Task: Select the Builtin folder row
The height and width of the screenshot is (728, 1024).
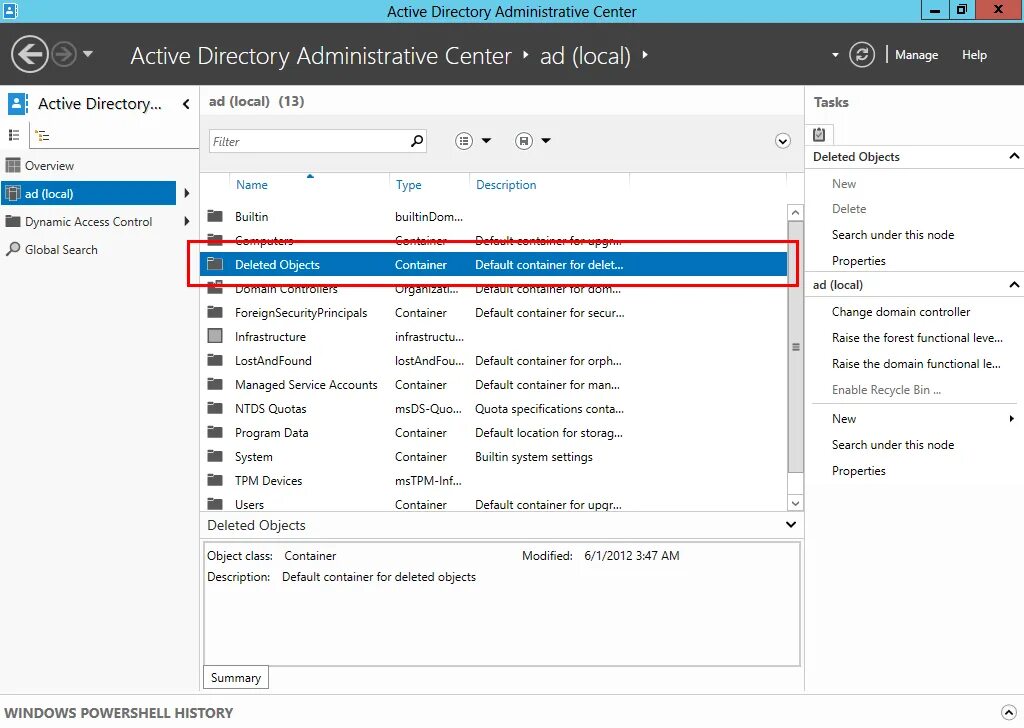Action: pos(493,217)
